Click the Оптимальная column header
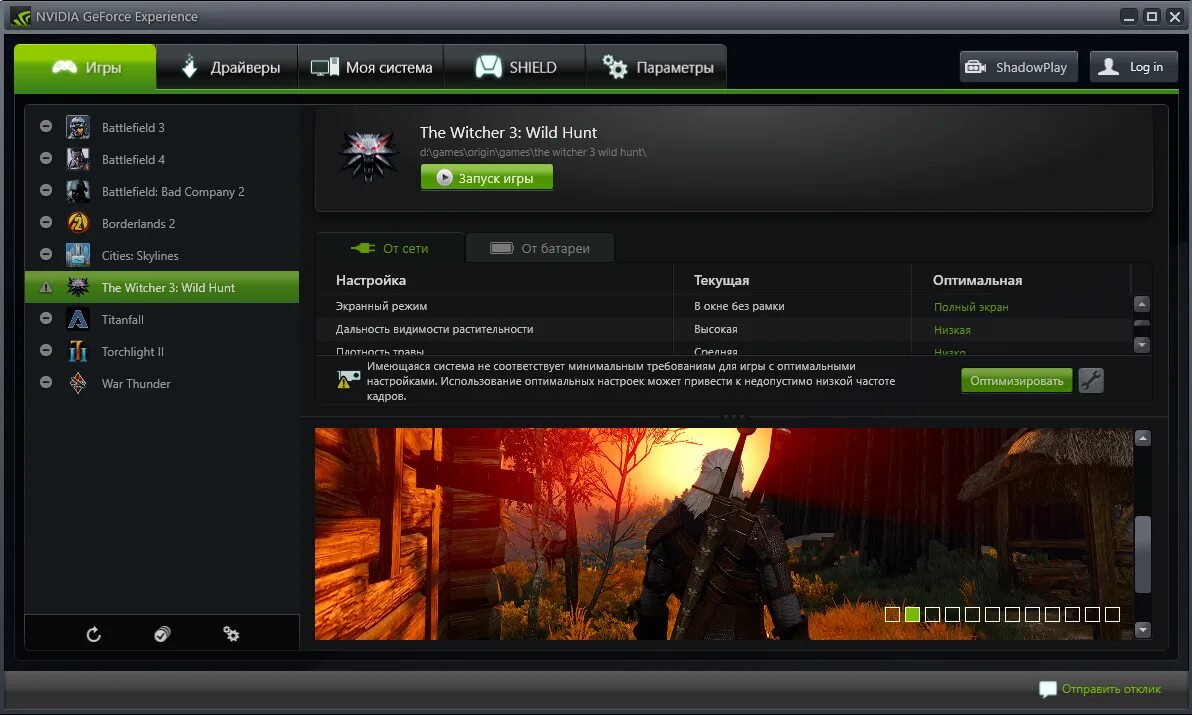Viewport: 1192px width, 715px height. click(x=977, y=280)
